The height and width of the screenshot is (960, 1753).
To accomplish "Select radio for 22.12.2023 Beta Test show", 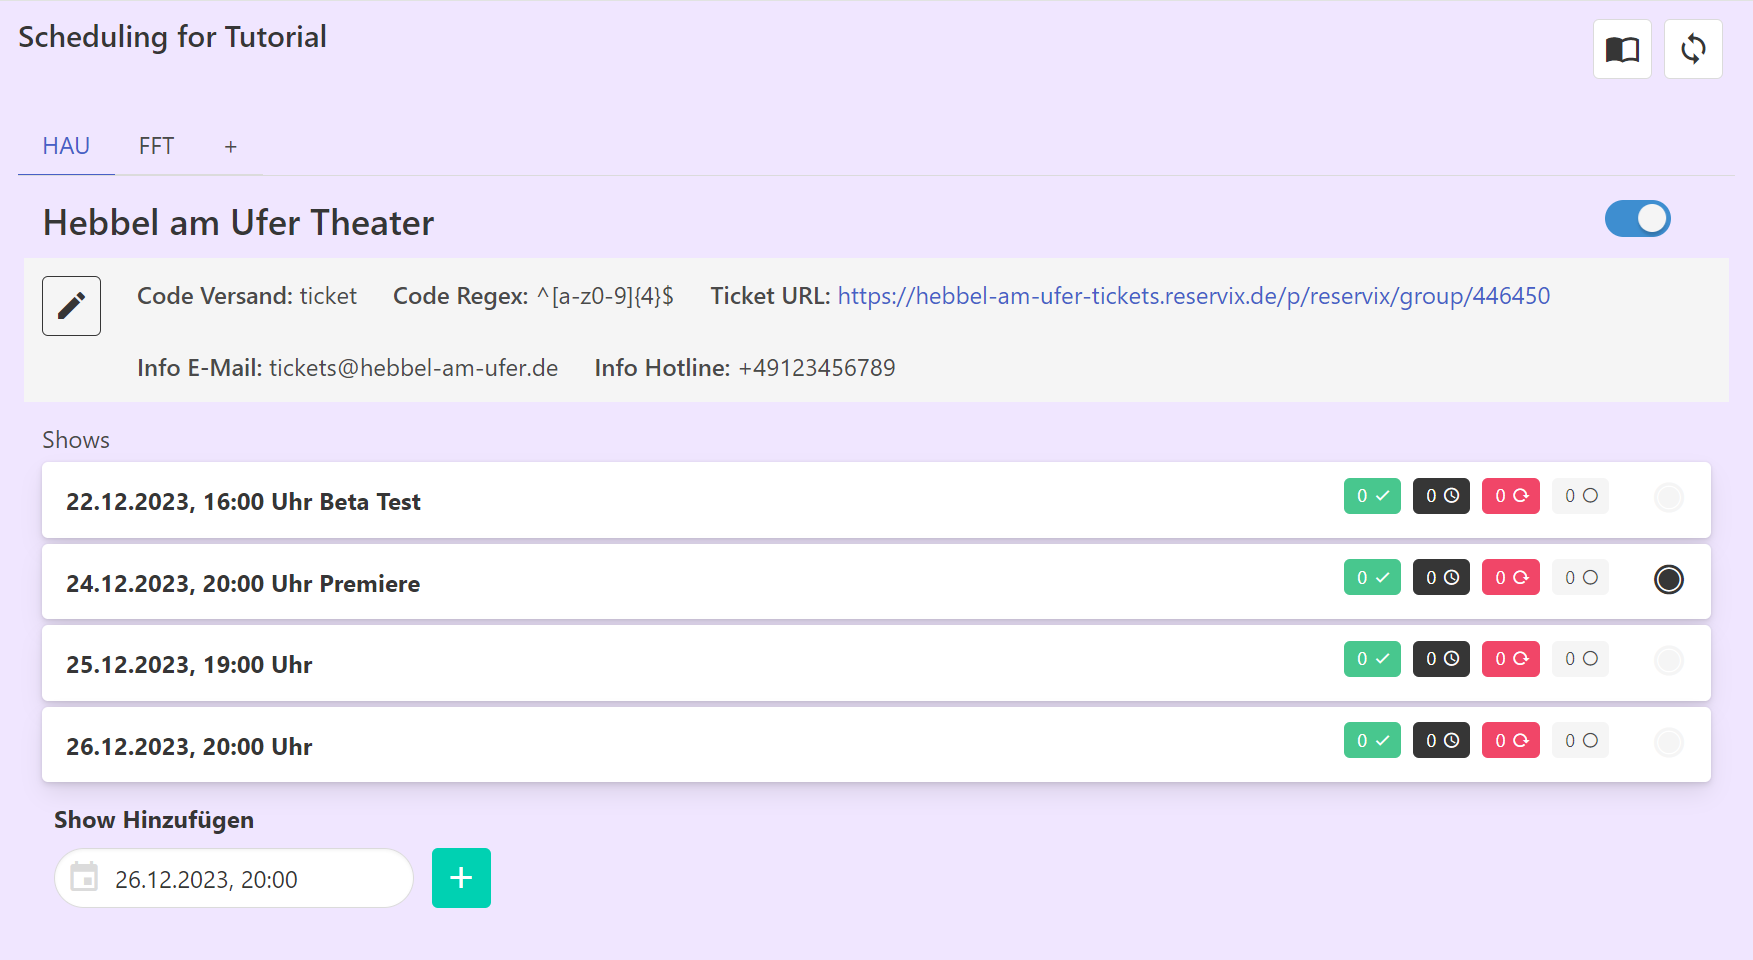I will (1668, 497).
